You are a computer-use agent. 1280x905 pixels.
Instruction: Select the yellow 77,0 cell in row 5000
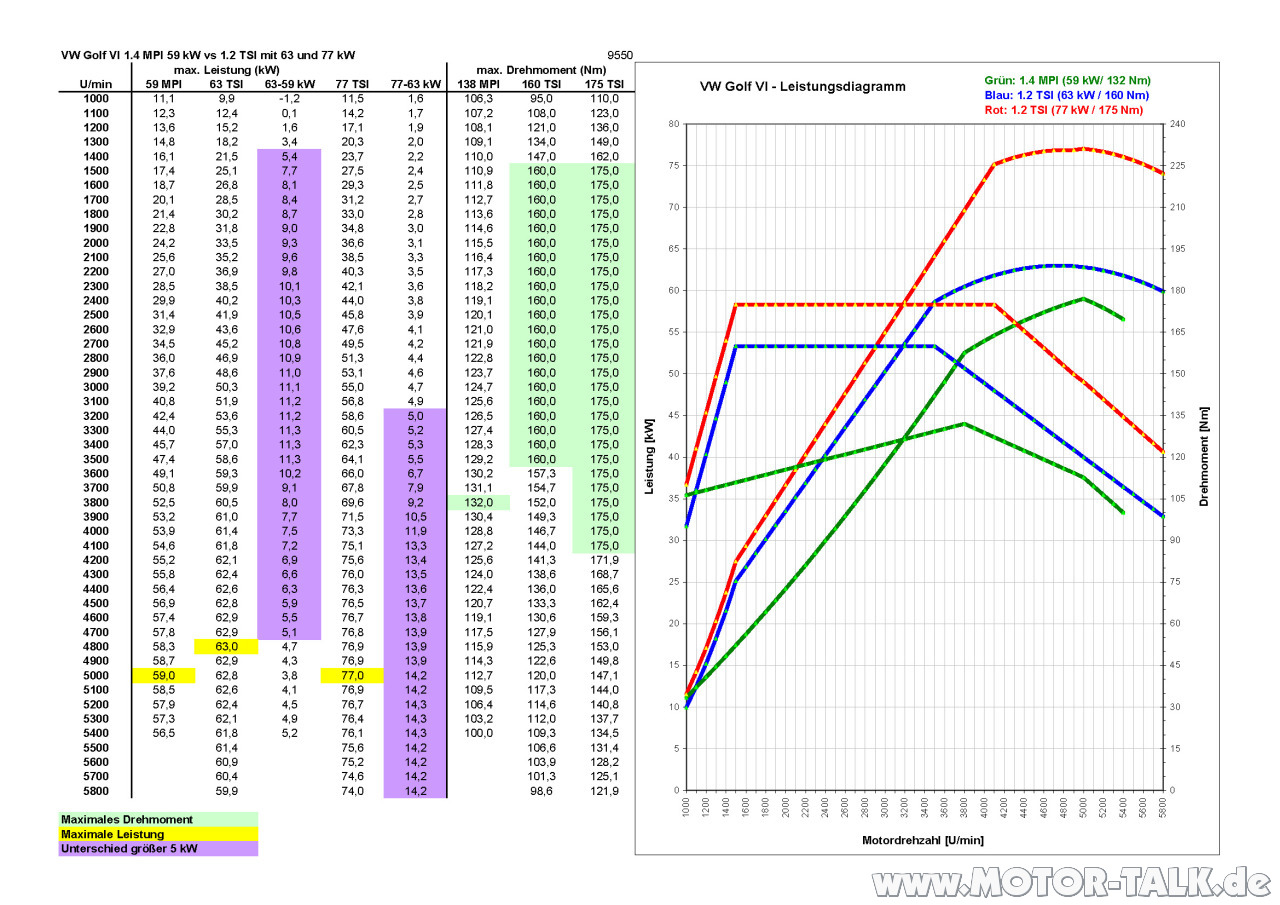point(353,676)
